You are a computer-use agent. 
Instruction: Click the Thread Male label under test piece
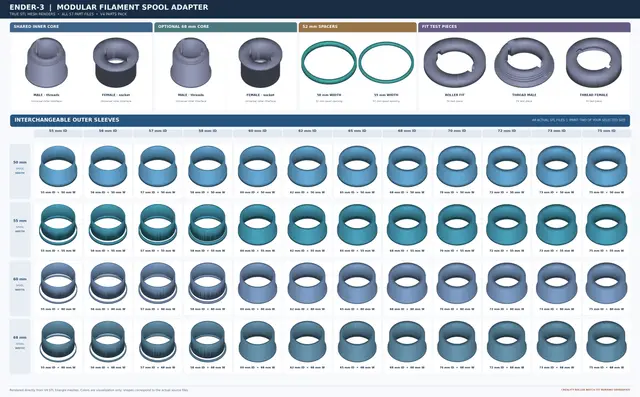[524, 95]
